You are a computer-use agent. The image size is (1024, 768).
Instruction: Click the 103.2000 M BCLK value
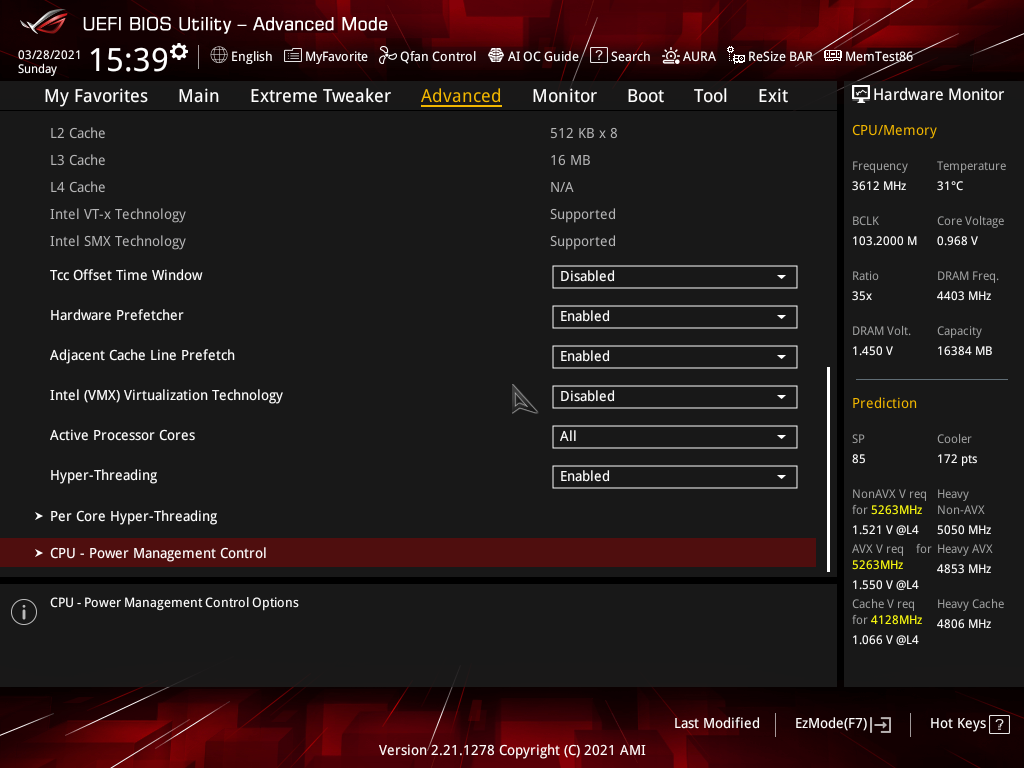point(884,241)
